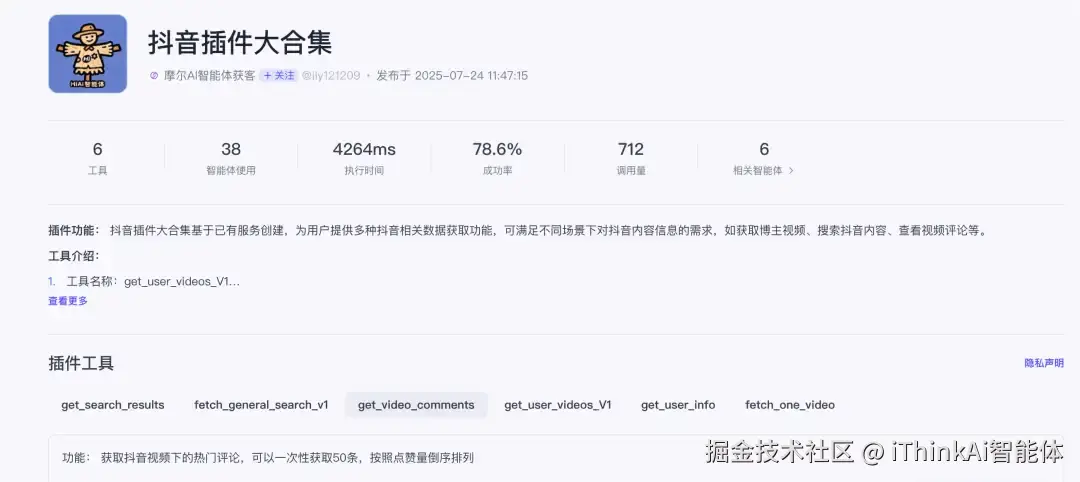Switch to the get_user_videos_V1 tab
This screenshot has width=1080, height=482.
558,405
